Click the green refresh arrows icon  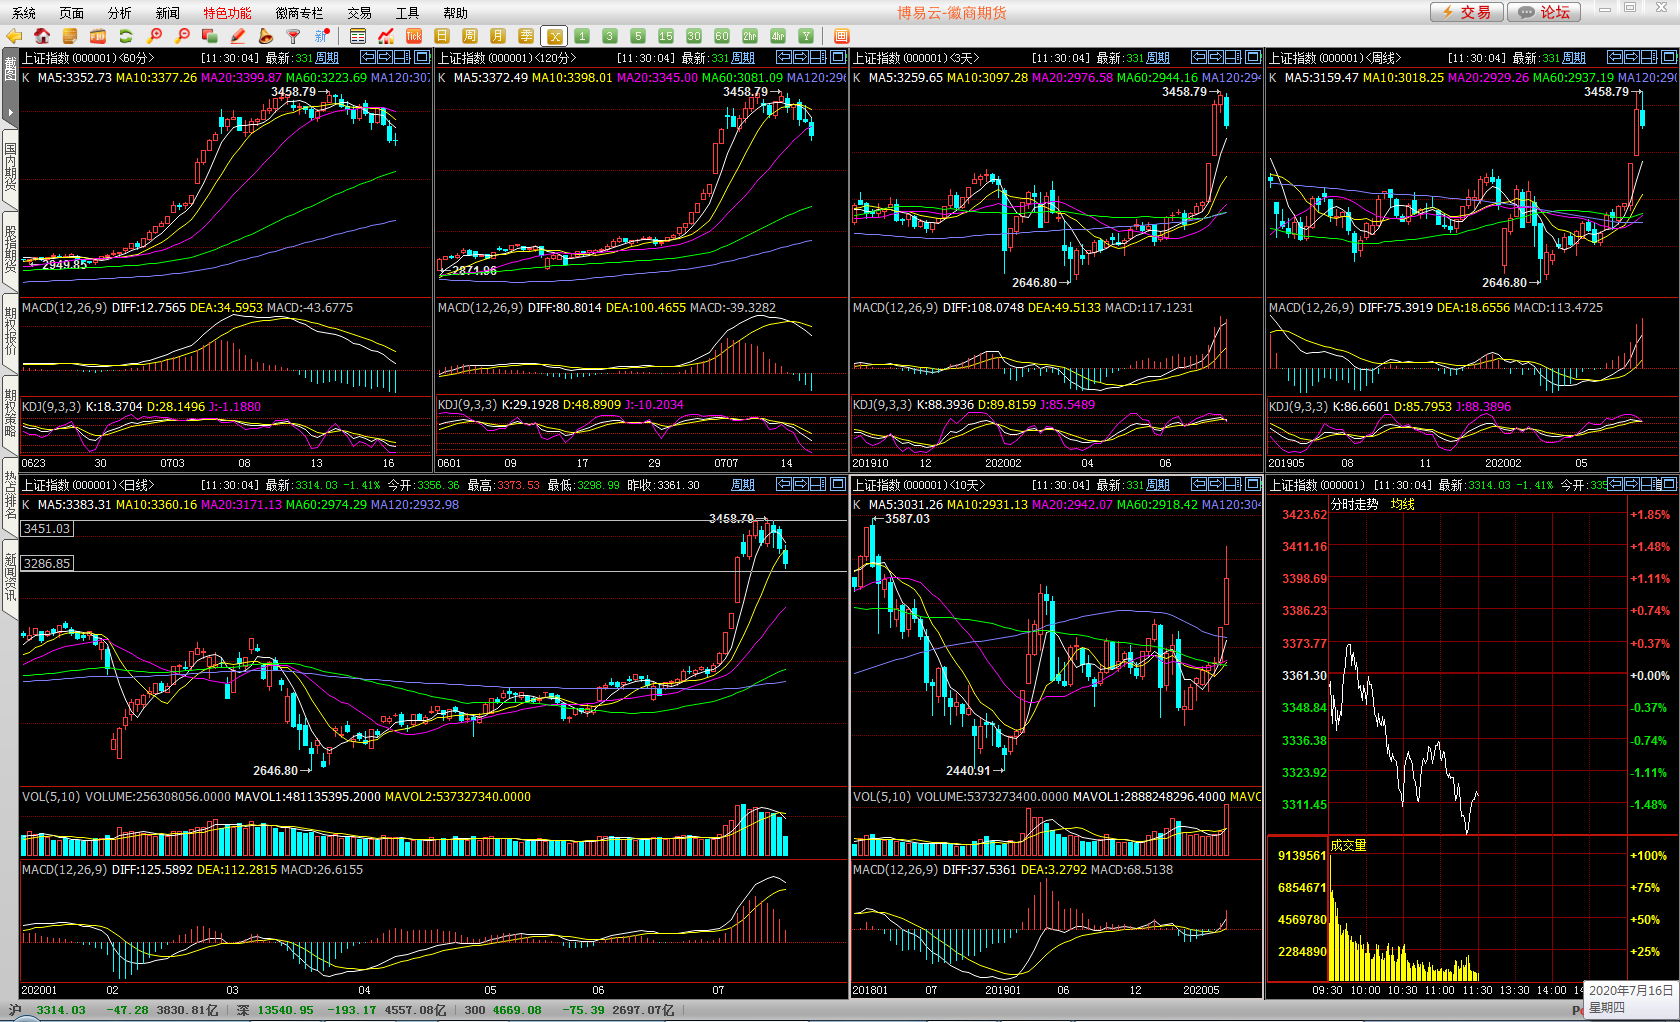(126, 36)
